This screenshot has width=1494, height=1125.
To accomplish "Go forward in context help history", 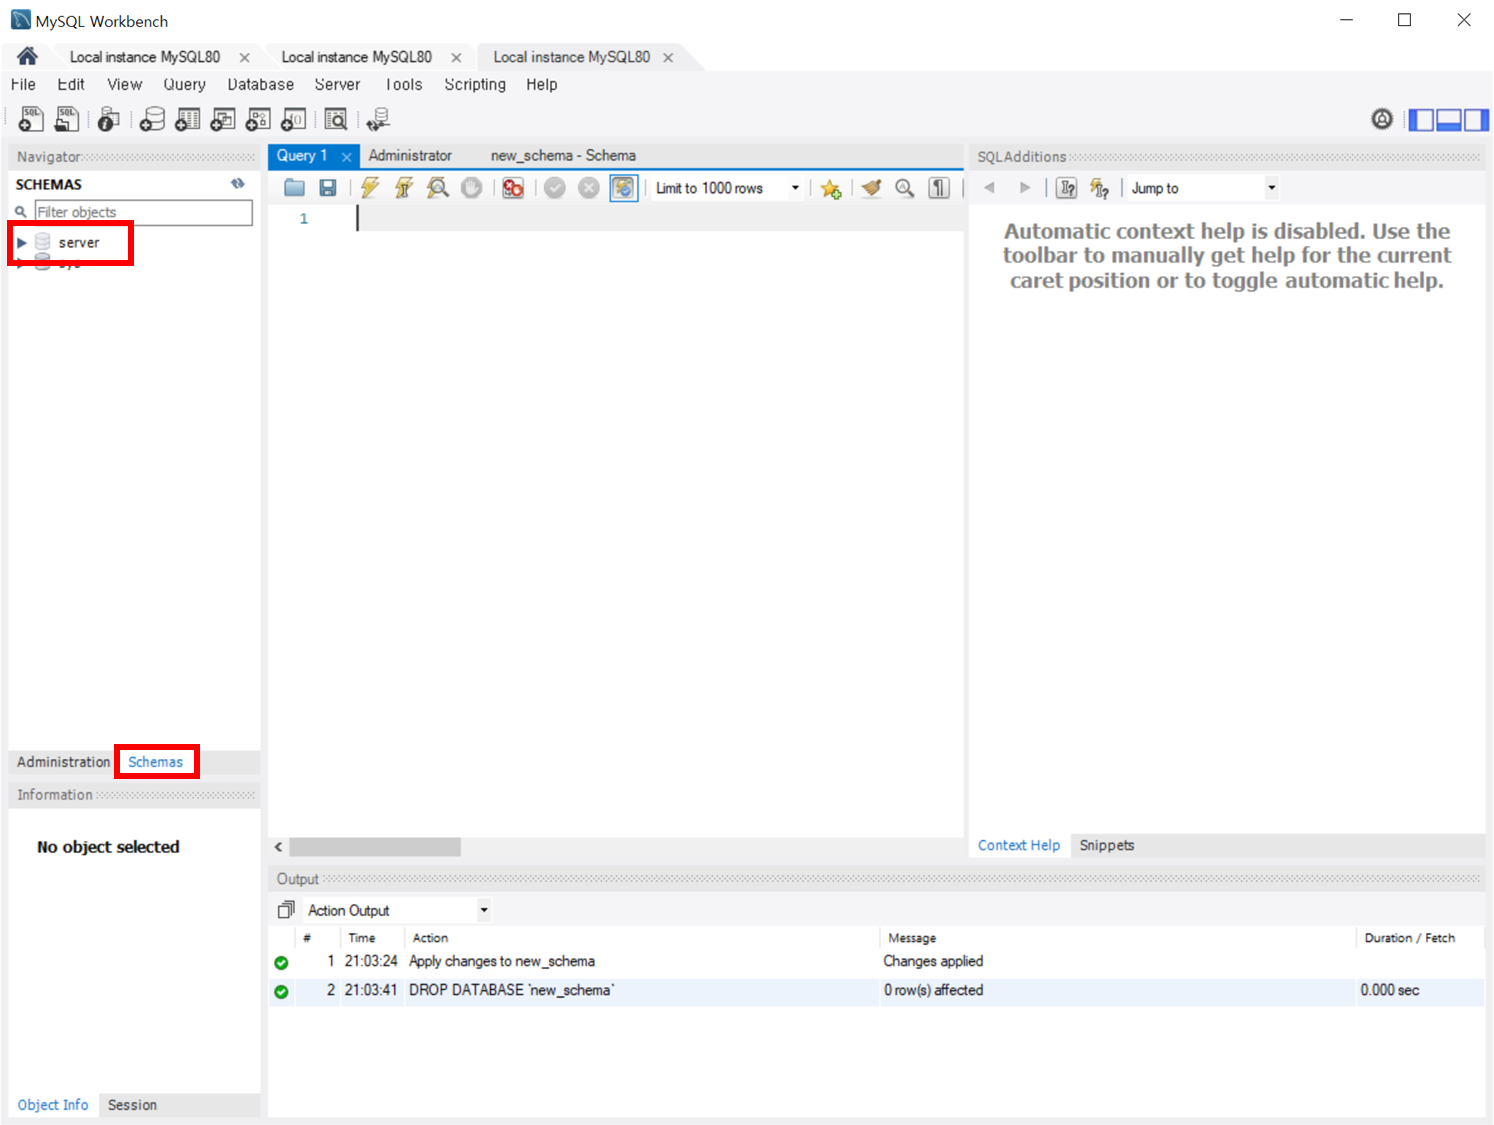I will coord(1024,188).
